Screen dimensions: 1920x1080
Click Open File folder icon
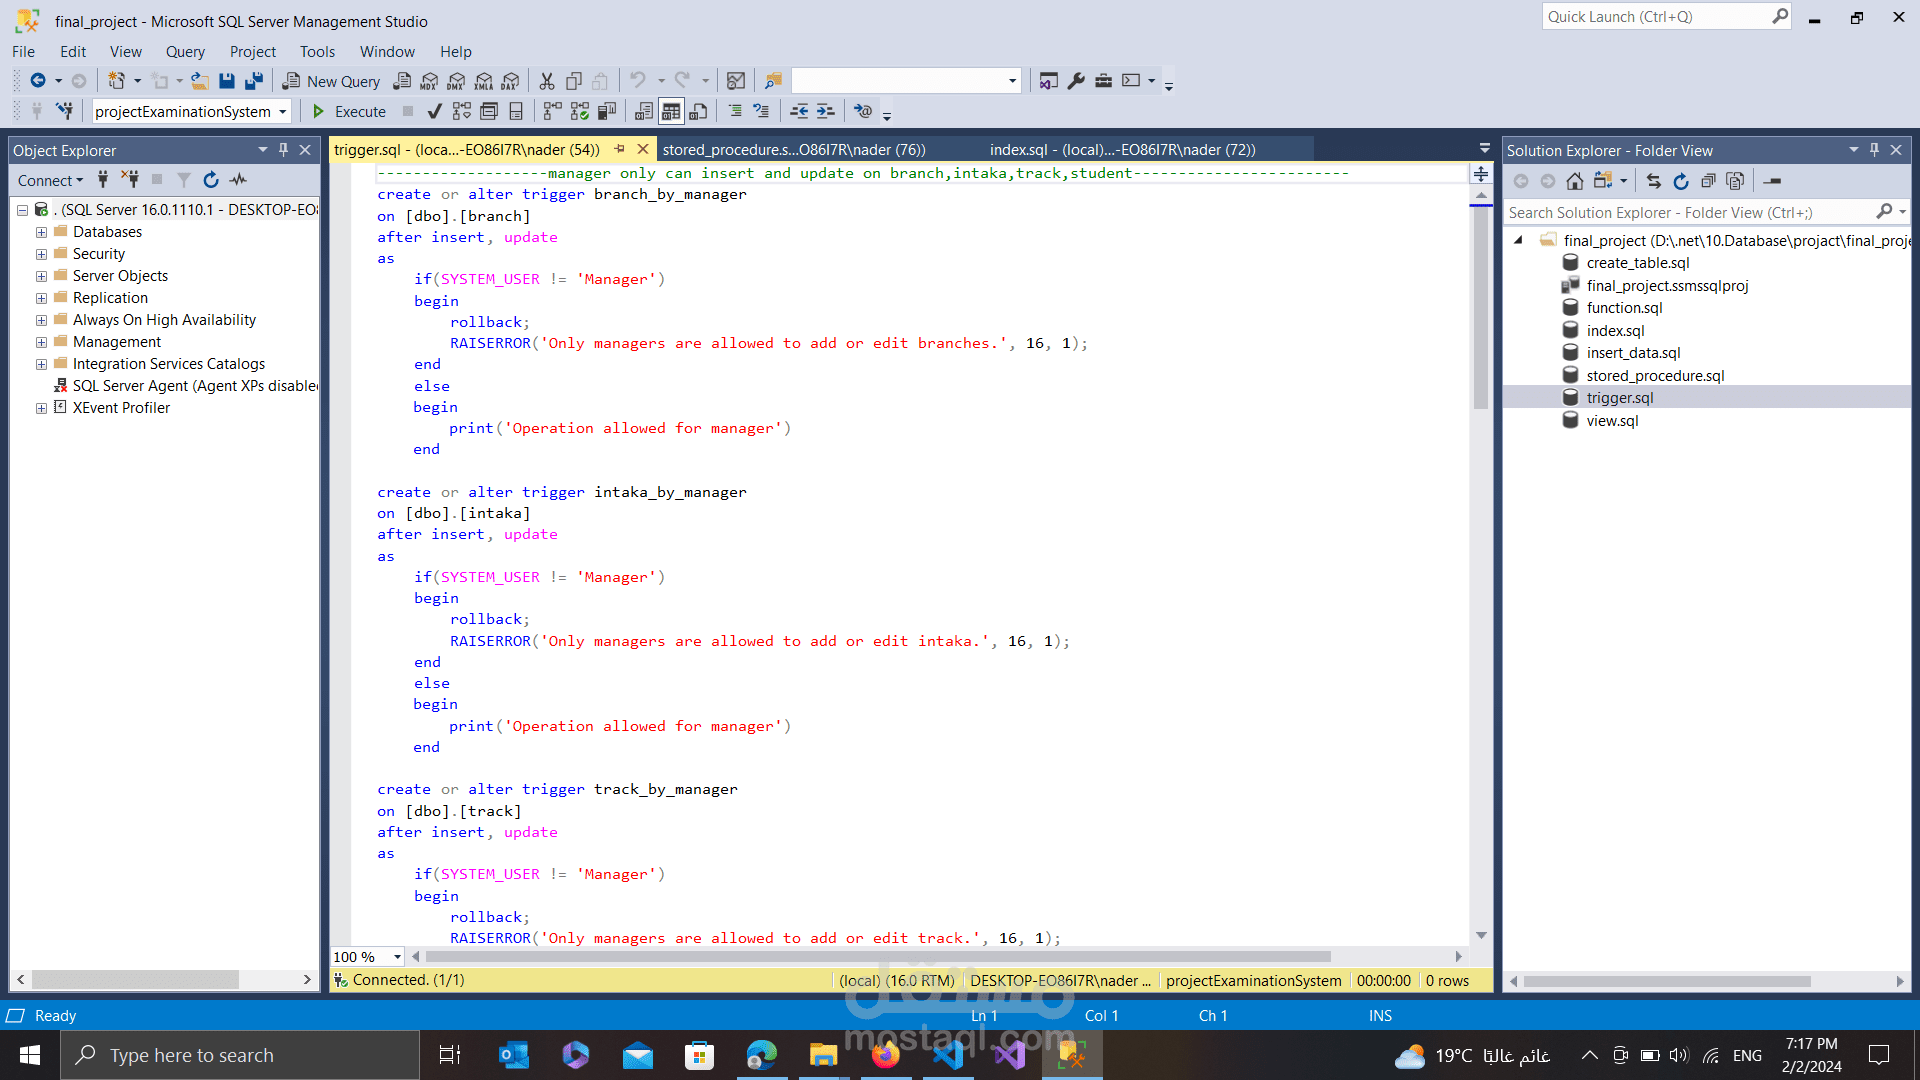click(200, 81)
